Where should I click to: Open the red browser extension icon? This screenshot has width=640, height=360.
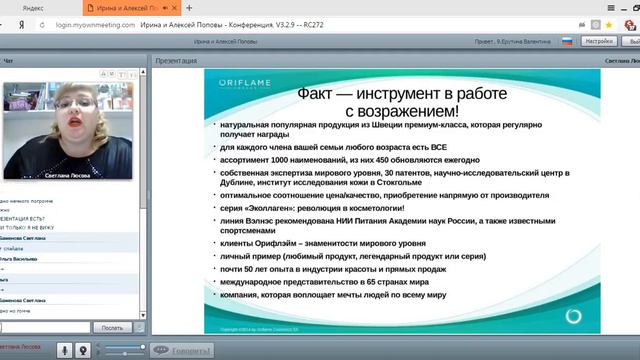pos(630,25)
